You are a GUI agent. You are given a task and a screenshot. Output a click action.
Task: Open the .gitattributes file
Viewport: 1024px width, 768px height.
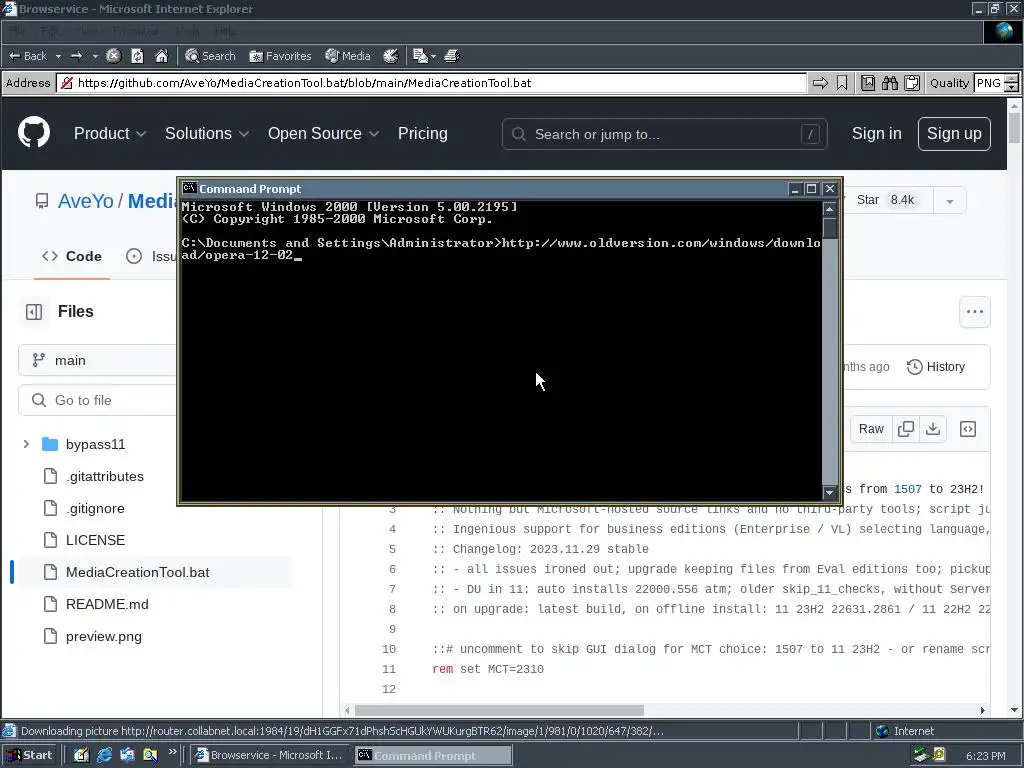pos(104,476)
